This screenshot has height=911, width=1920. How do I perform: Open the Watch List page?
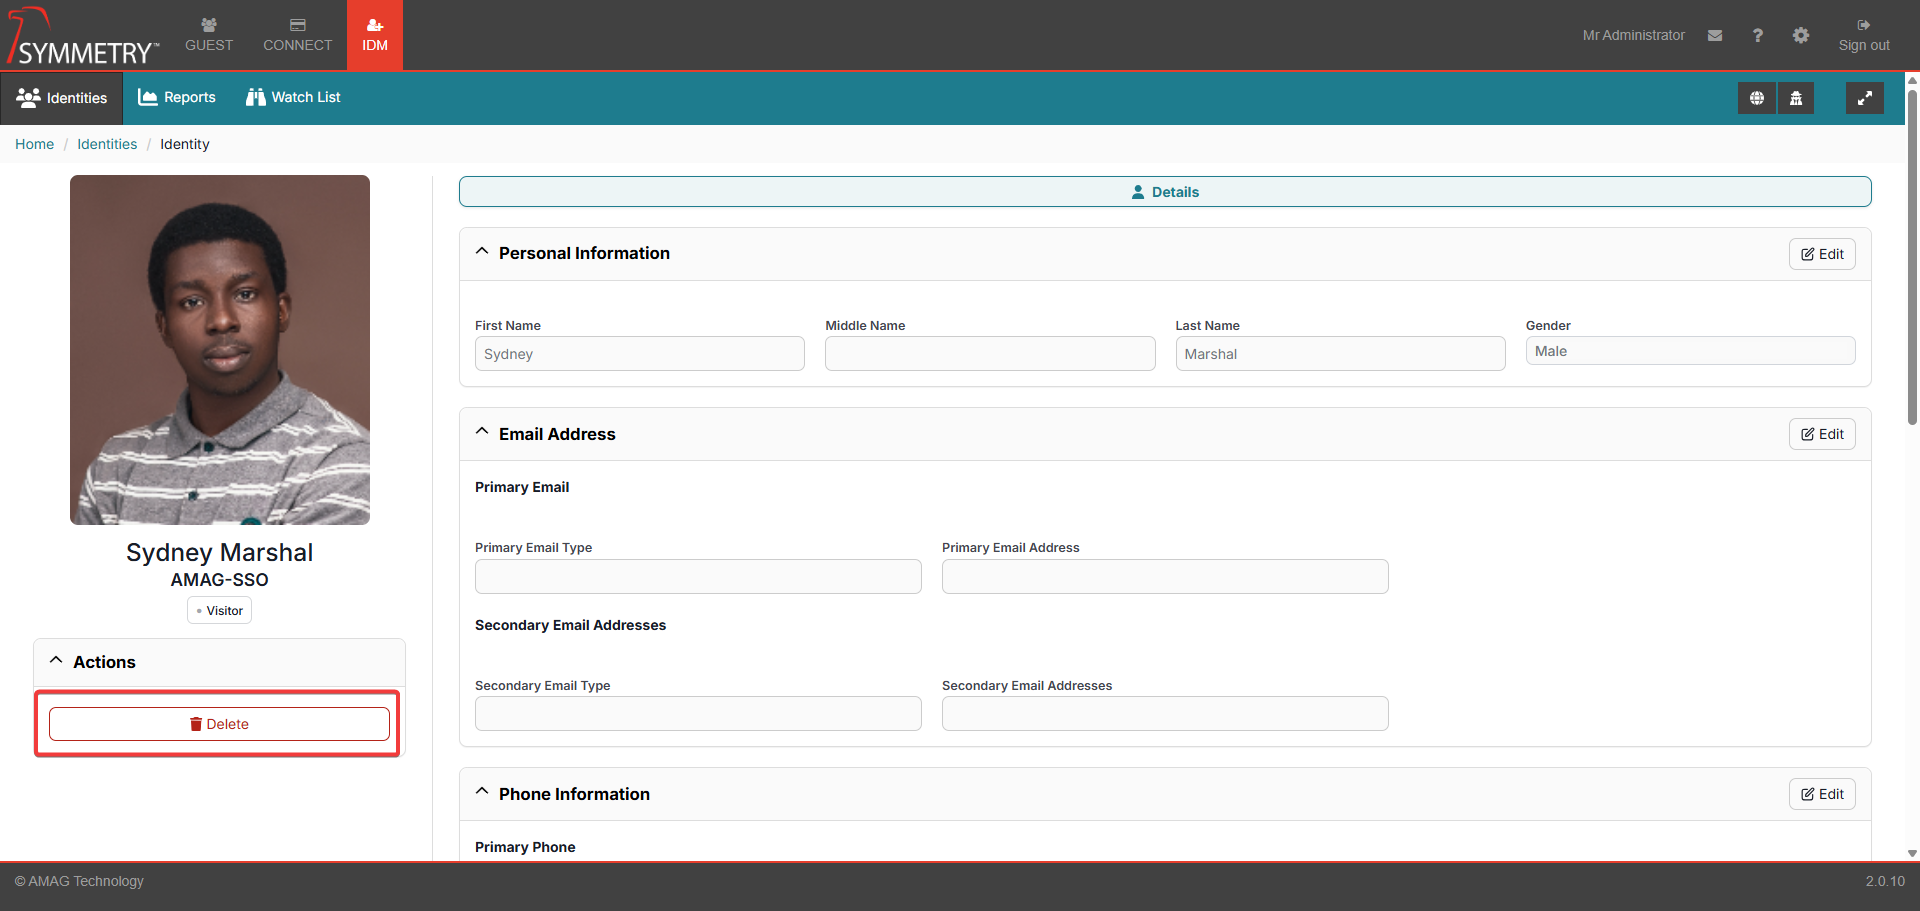coord(293,97)
